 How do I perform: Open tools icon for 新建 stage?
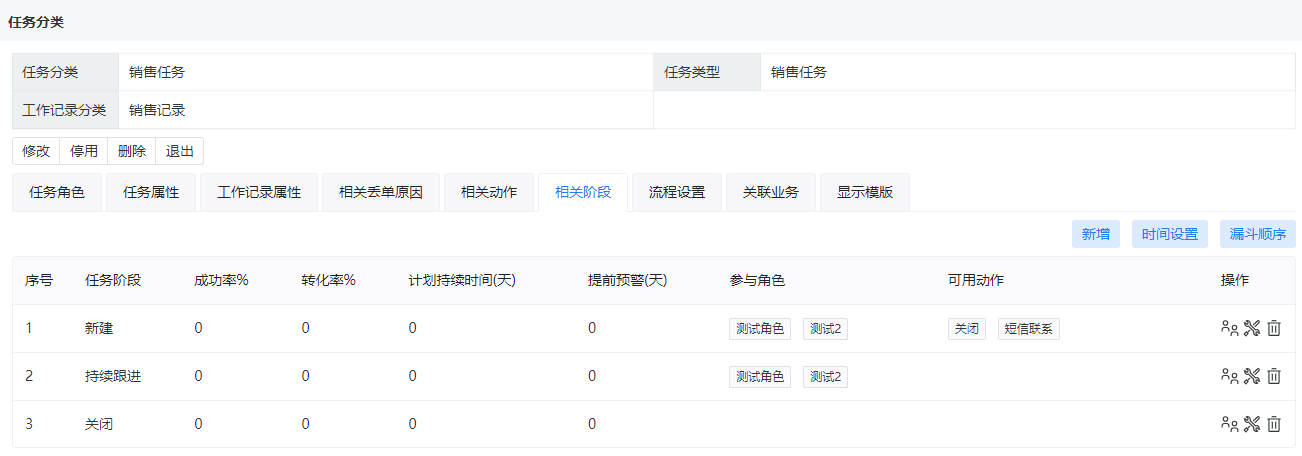1252,328
